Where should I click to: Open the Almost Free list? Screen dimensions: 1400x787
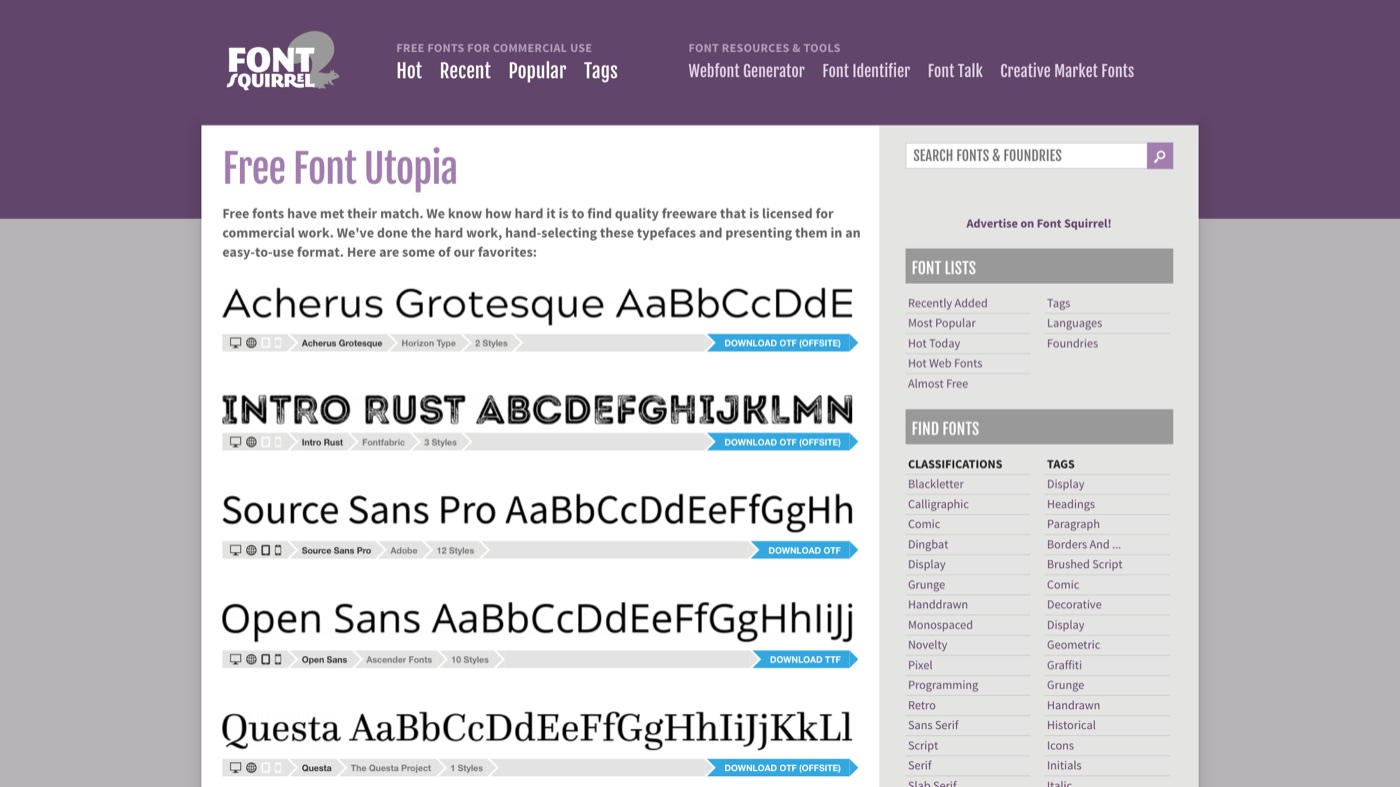pyautogui.click(x=937, y=383)
